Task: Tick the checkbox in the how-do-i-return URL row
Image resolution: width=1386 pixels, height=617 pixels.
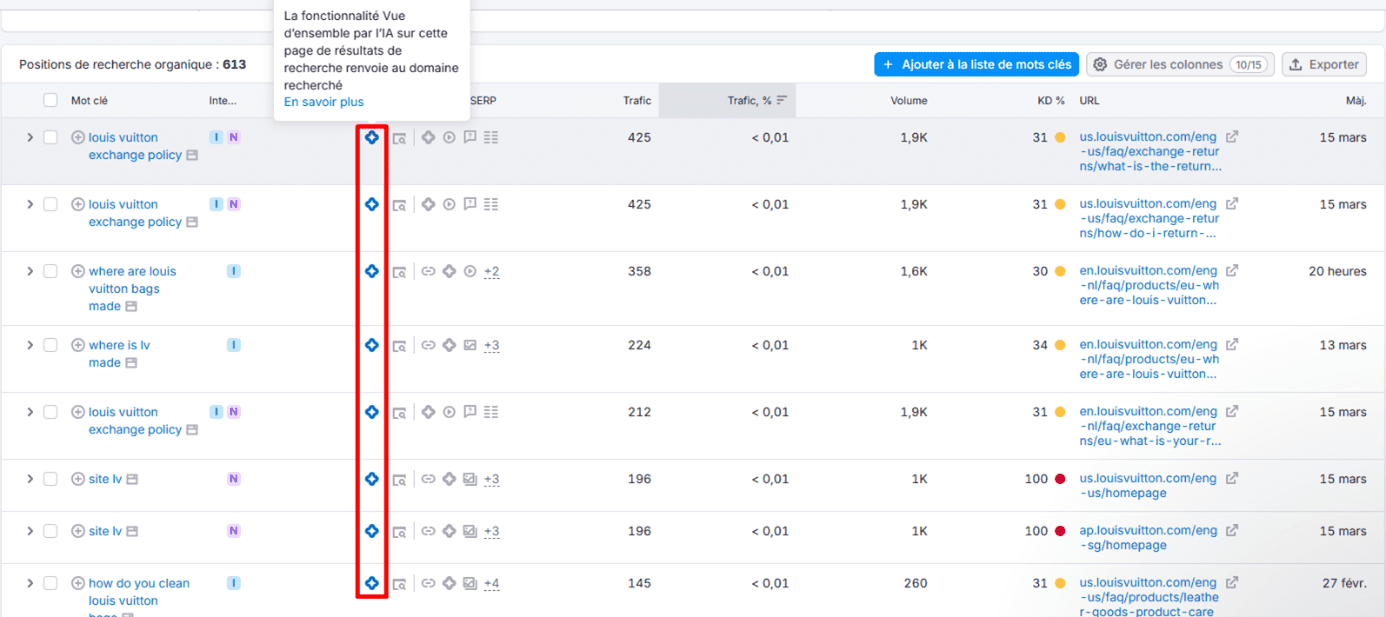Action: [50, 204]
